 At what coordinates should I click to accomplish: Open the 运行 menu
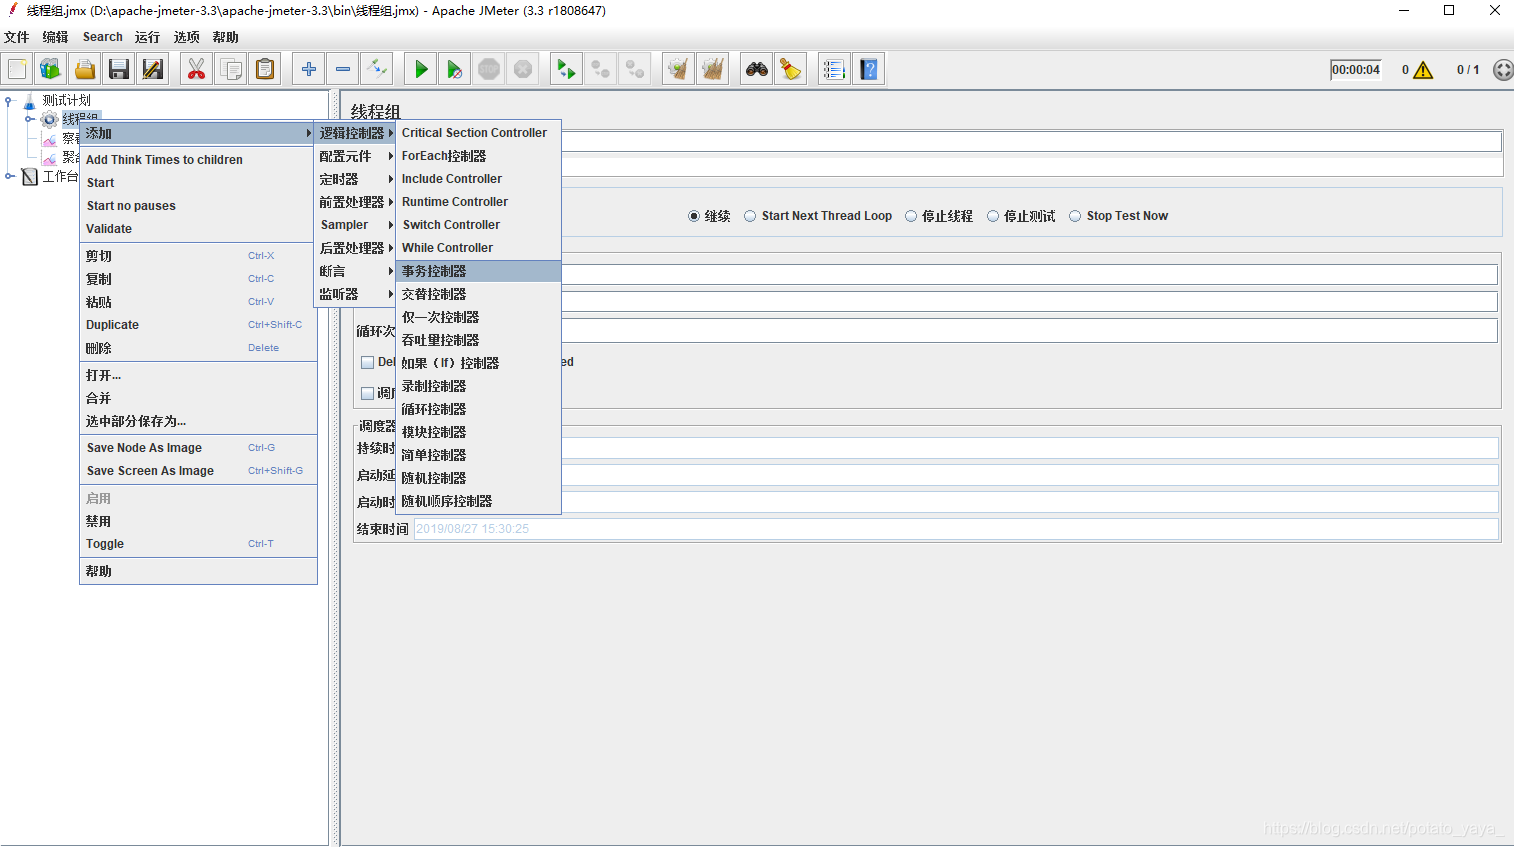coord(147,37)
